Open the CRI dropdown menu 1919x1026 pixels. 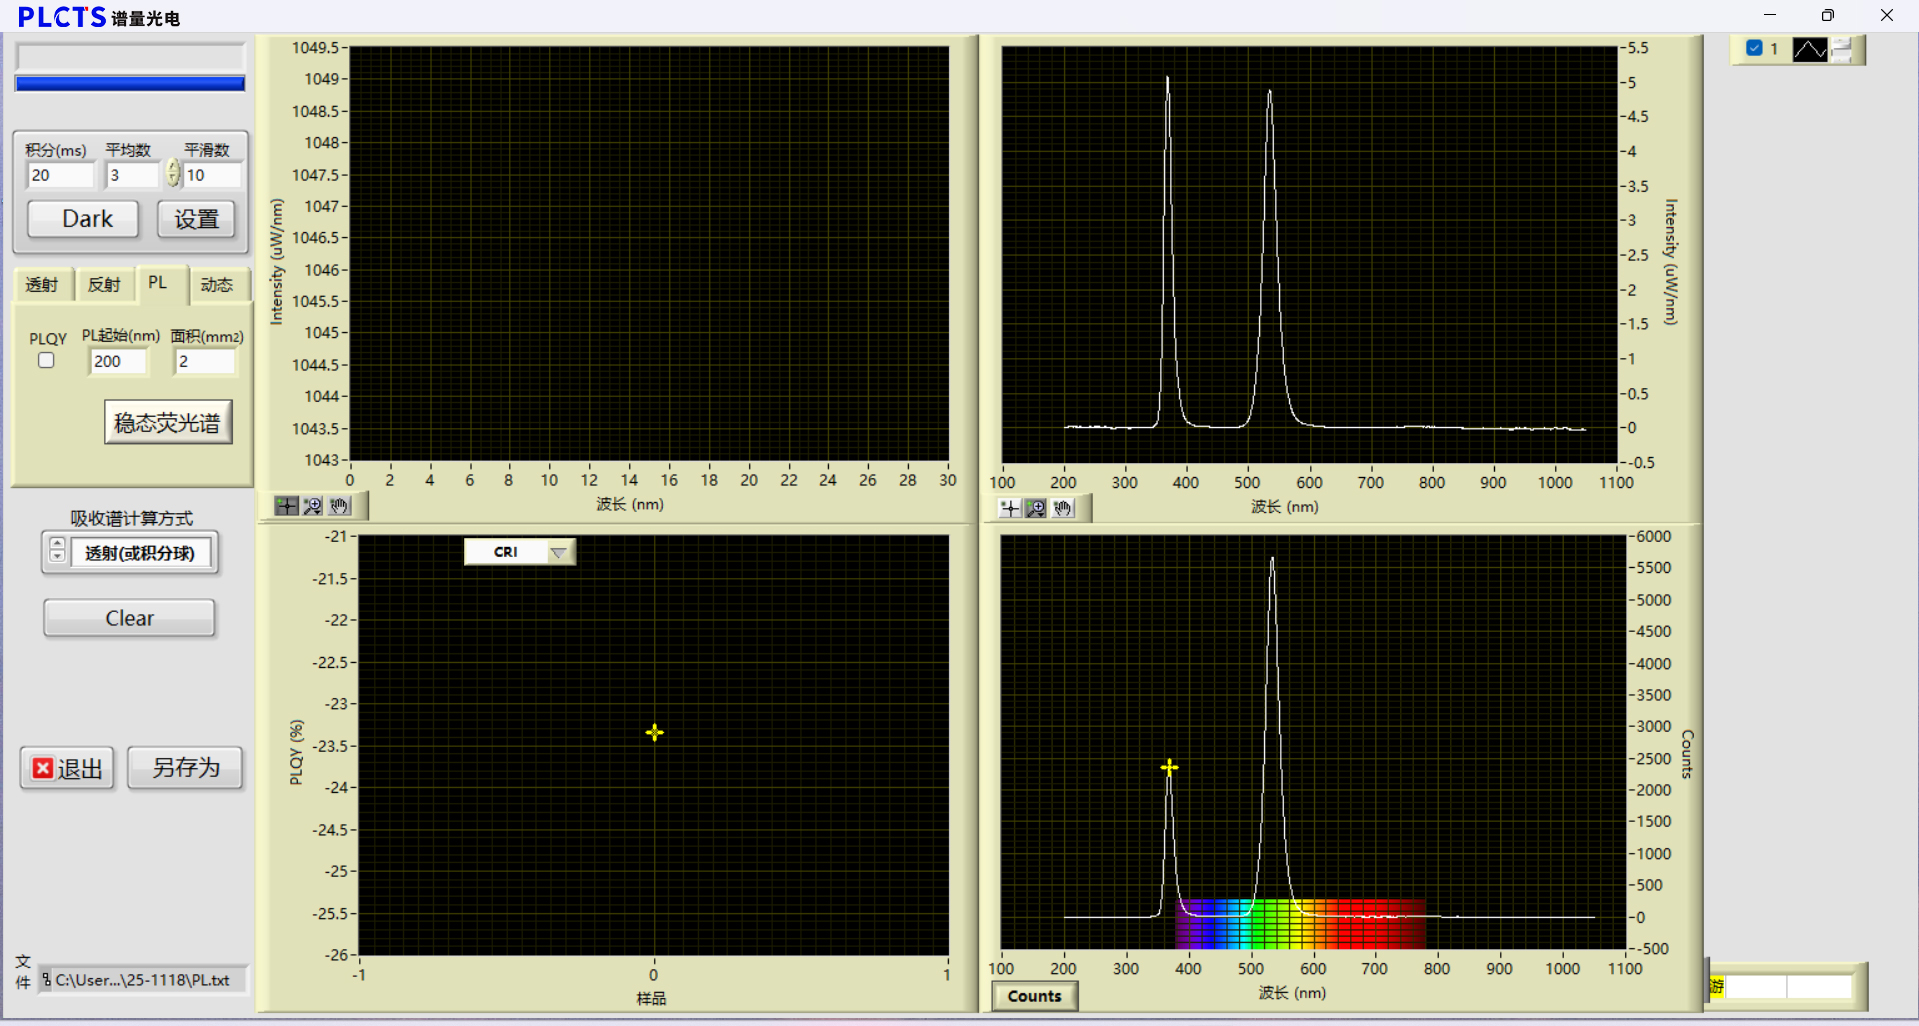pos(558,552)
